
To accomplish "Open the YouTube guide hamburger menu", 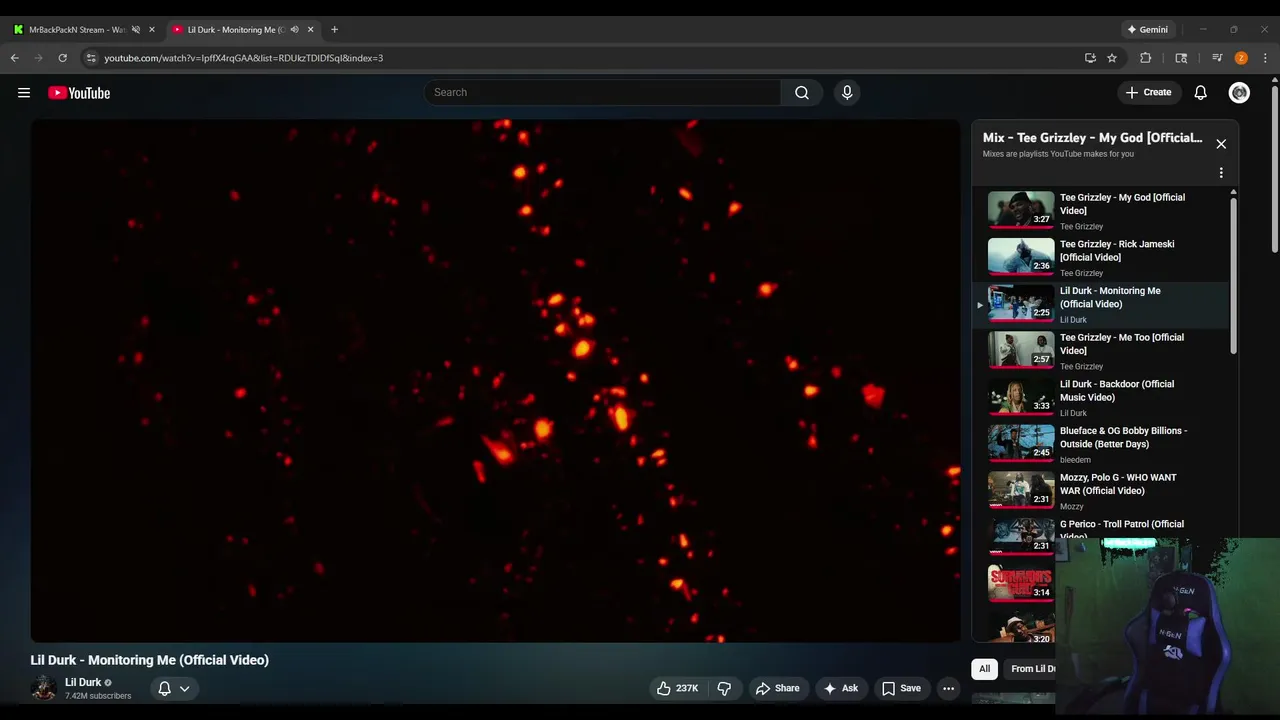I will (x=24, y=93).
